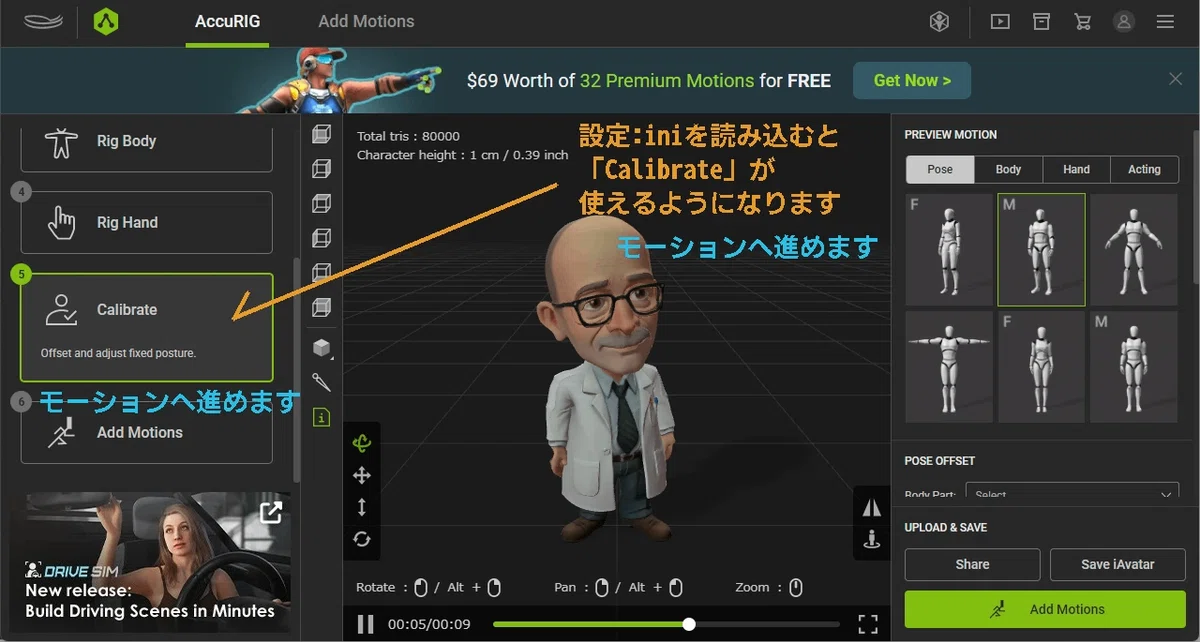Click the 'UPLOAD & SAVE' heading

(x=945, y=527)
